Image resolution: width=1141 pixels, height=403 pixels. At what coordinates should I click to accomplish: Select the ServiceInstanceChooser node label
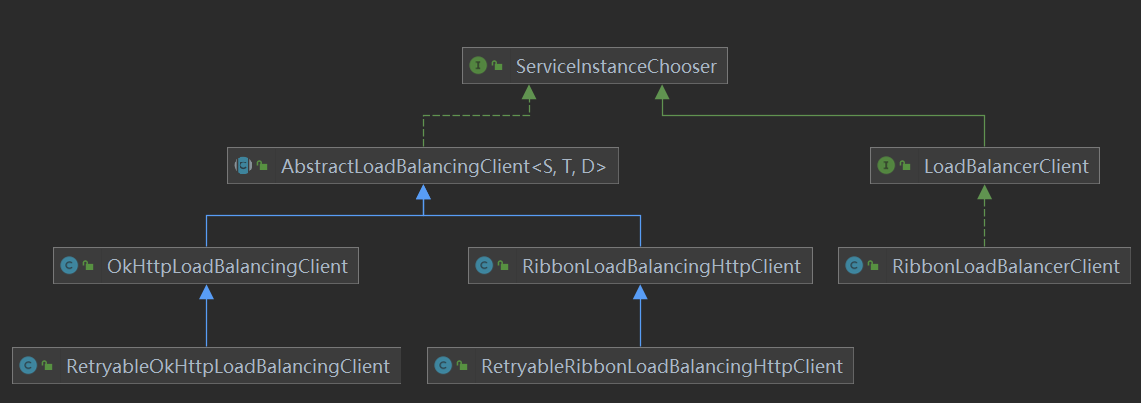[x=616, y=67]
